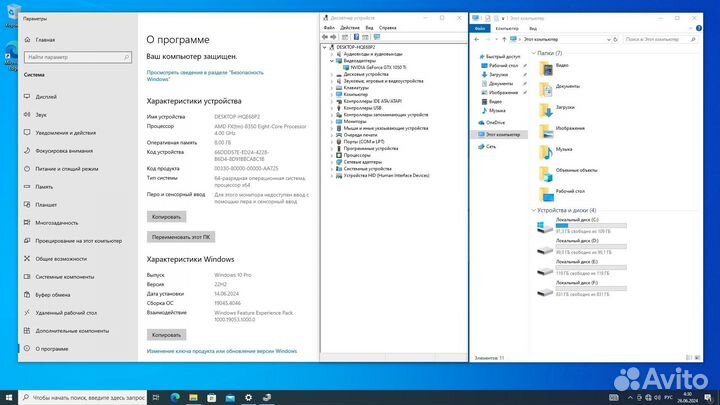The height and width of the screenshot is (405, 720).
Task: Expand the Keyboards category in Device Manager
Action: pyautogui.click(x=332, y=88)
